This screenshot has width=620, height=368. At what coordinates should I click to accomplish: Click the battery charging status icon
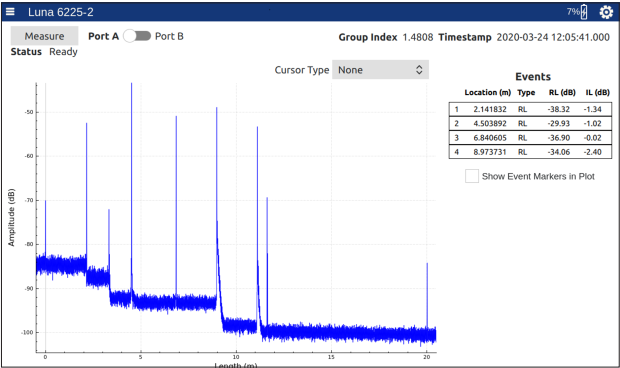584,12
